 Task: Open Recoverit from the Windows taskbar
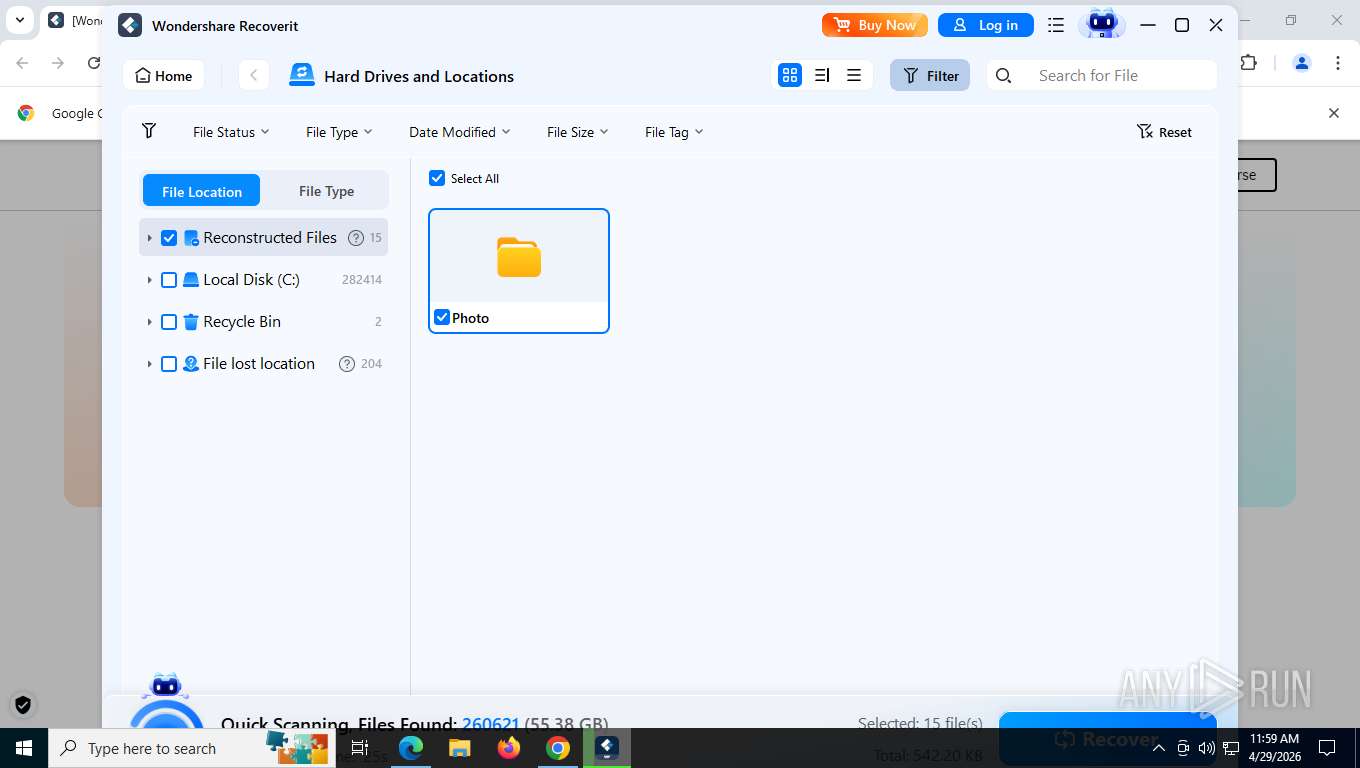(x=608, y=748)
